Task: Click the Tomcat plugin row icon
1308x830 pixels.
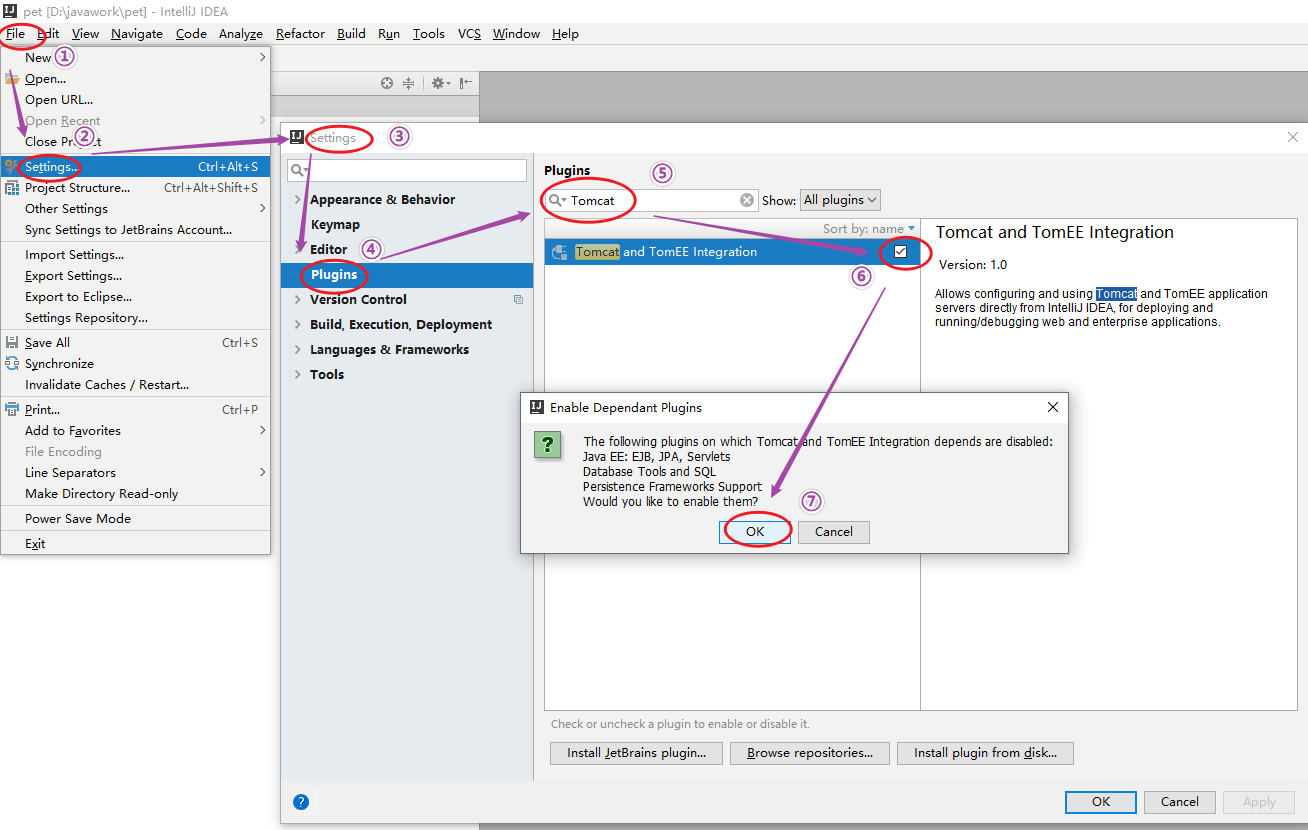Action: (x=561, y=252)
